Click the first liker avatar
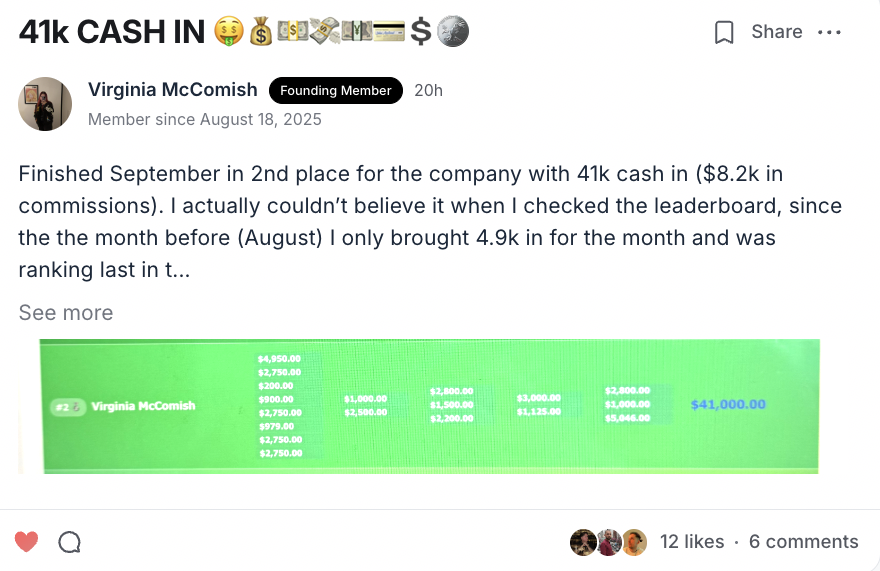The image size is (880, 571). point(583,542)
